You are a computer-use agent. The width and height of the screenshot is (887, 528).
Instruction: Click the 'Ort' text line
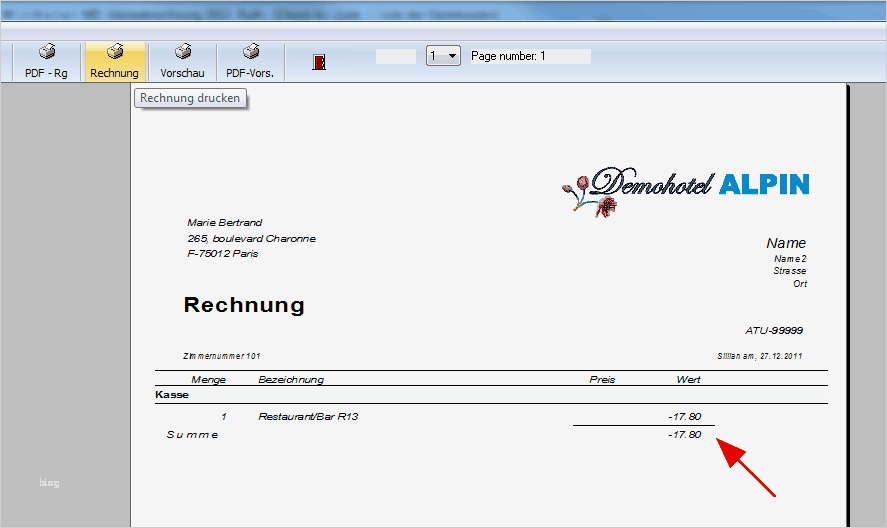[800, 284]
